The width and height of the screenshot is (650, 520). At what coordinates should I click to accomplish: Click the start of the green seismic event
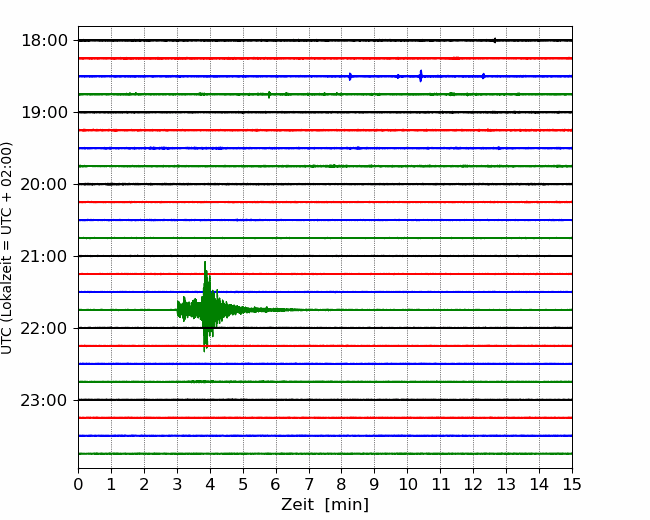click(x=179, y=309)
